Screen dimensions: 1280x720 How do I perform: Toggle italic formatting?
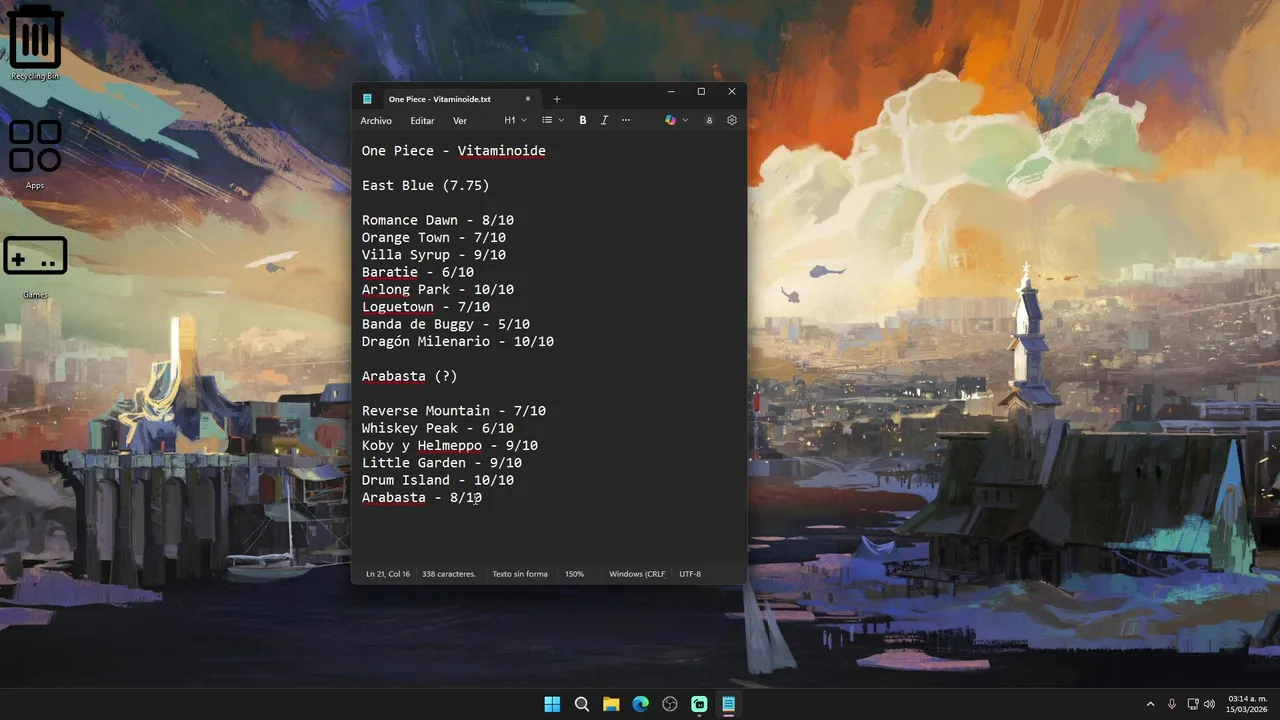[x=604, y=120]
